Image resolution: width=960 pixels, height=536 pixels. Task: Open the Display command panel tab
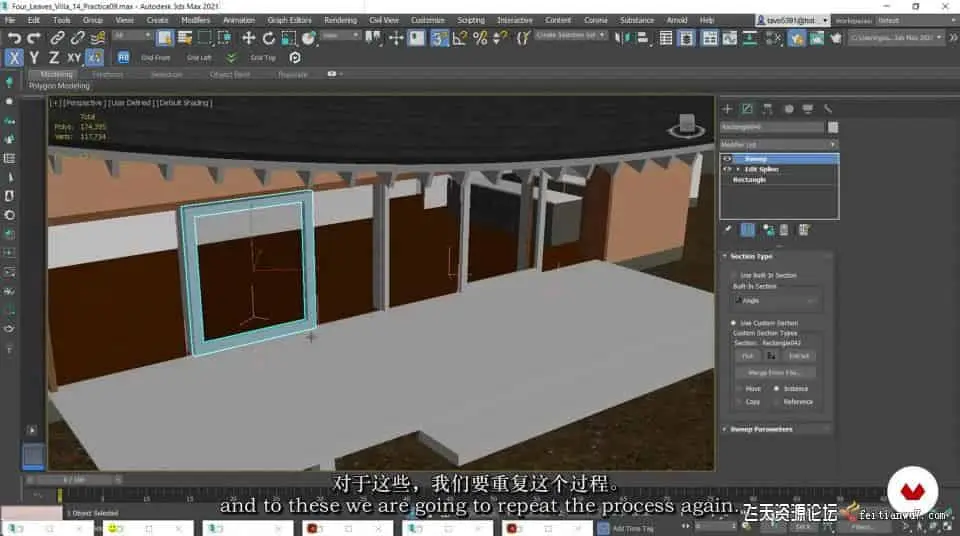point(808,109)
